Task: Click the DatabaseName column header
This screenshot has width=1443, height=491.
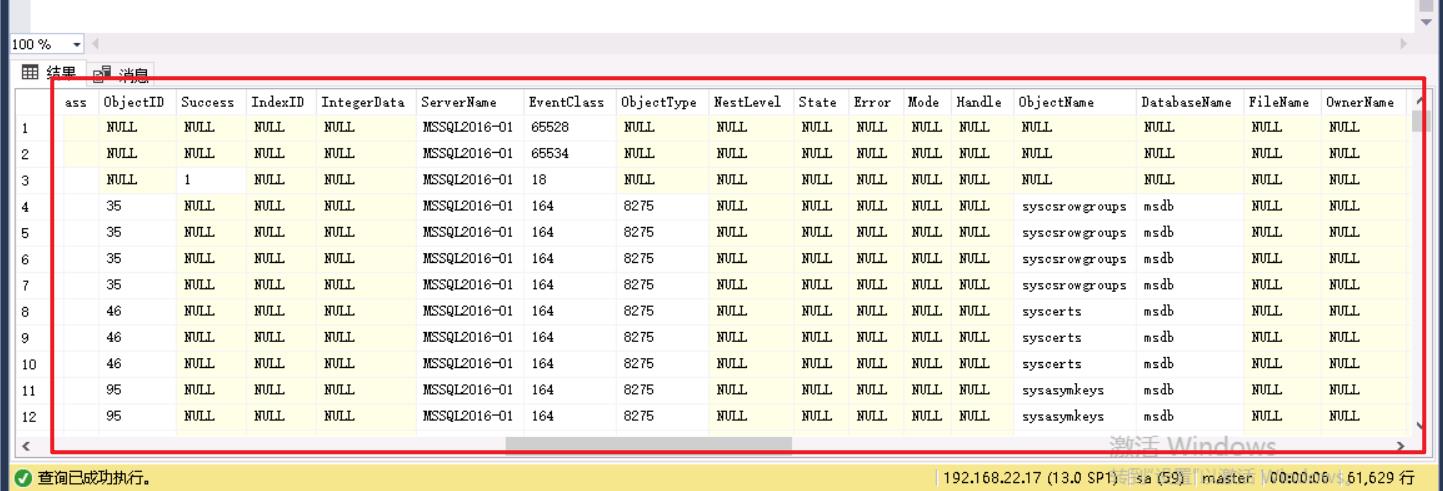Action: pos(1186,102)
